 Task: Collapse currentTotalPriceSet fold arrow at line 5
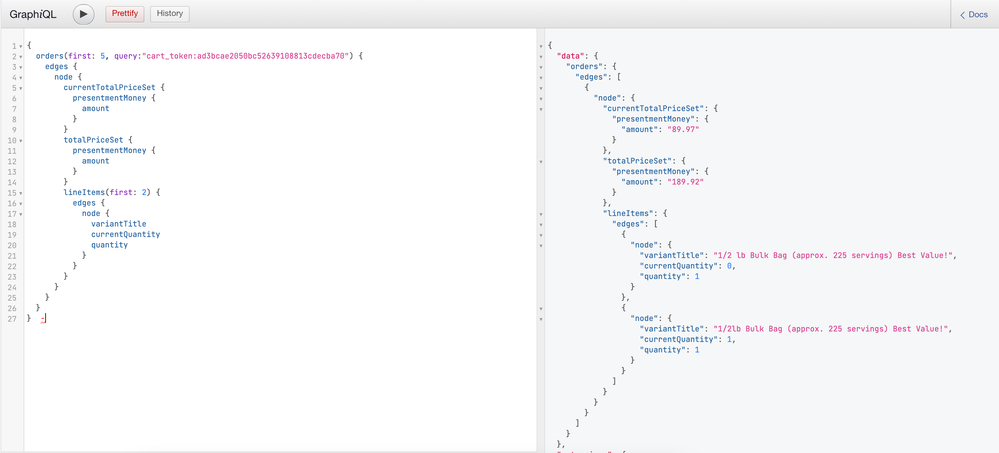point(20,88)
